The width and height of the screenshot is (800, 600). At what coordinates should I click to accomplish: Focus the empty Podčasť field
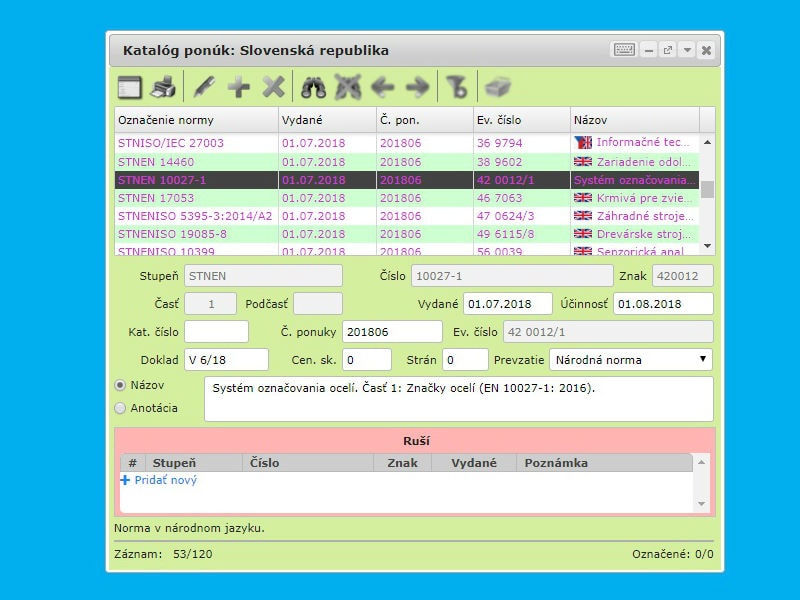[x=318, y=304]
